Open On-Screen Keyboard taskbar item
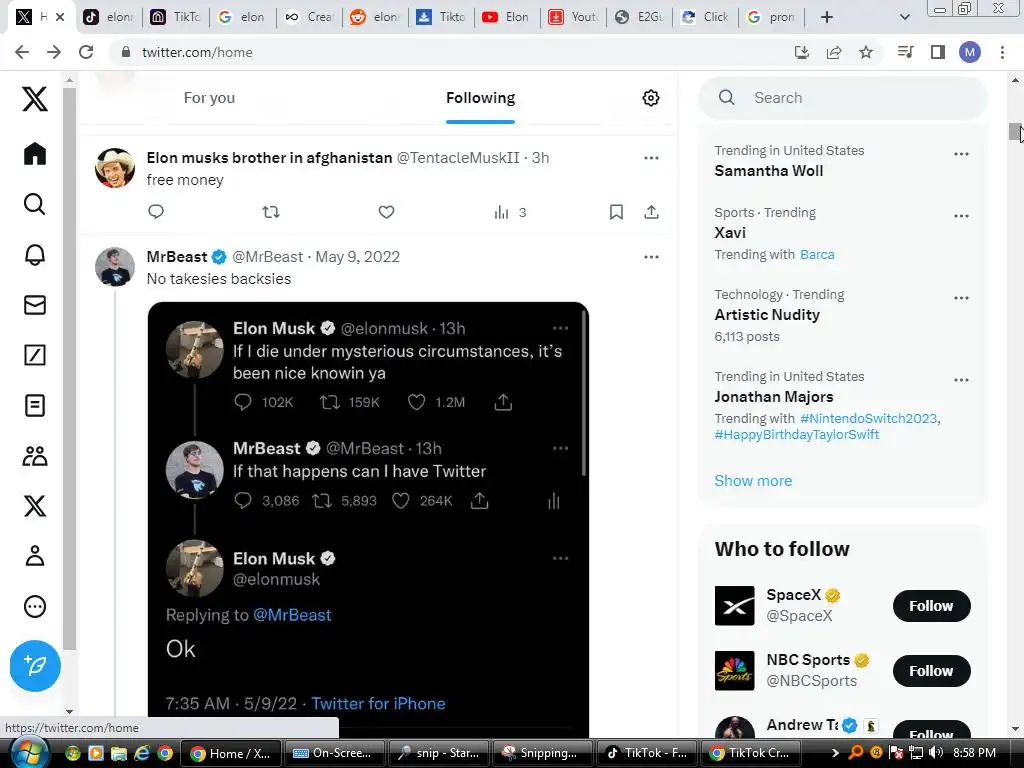 pos(334,753)
